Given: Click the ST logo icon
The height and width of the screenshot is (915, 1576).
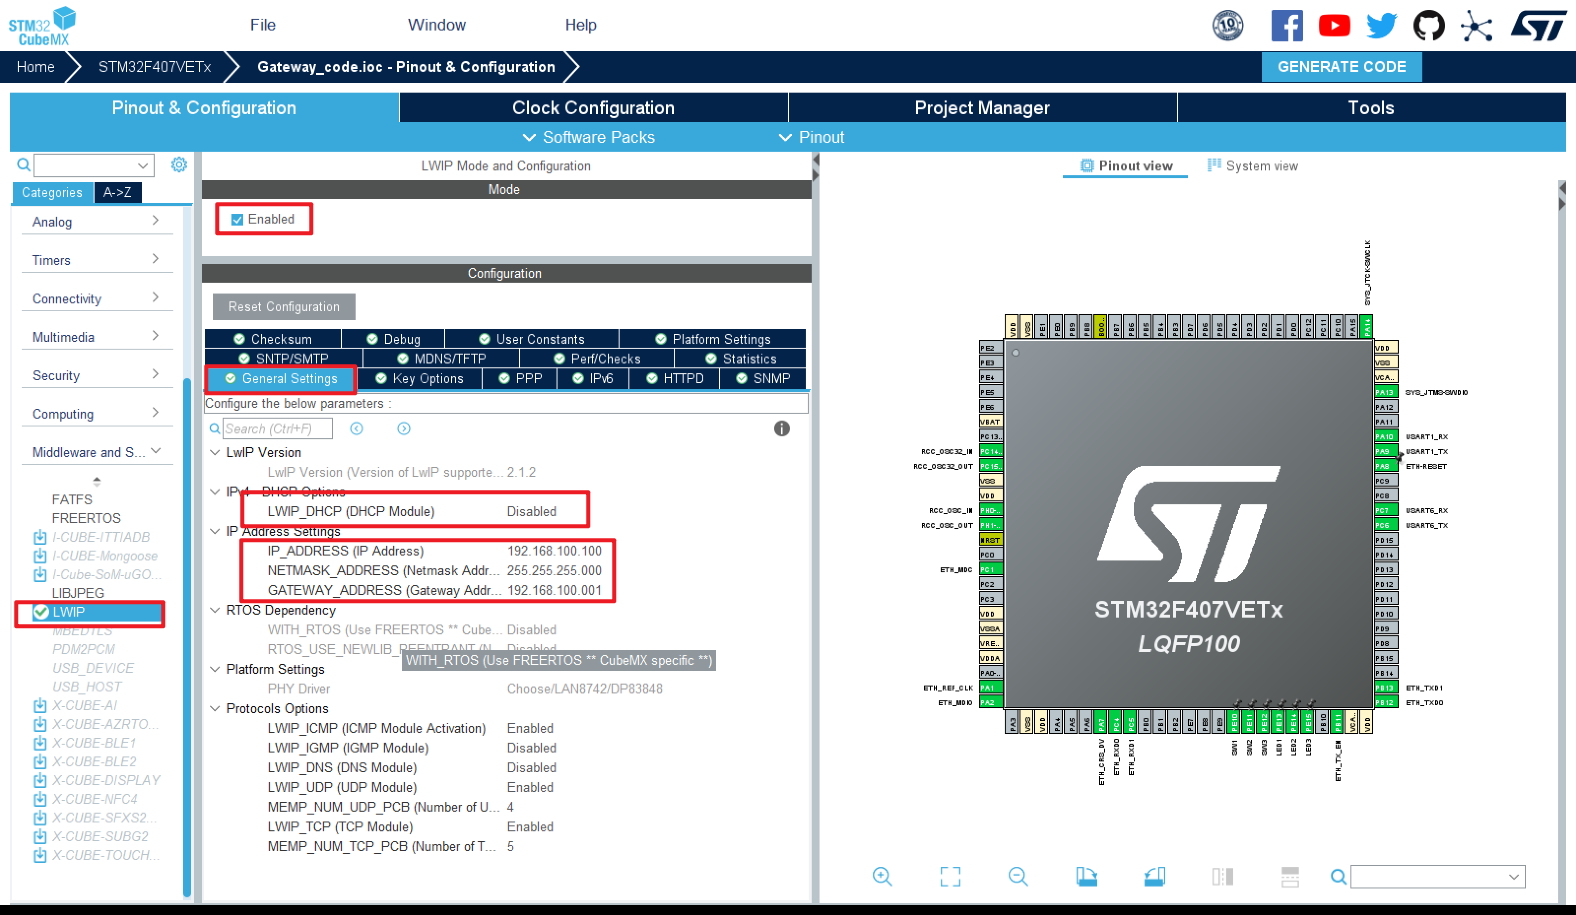Looking at the screenshot, I should (1538, 26).
